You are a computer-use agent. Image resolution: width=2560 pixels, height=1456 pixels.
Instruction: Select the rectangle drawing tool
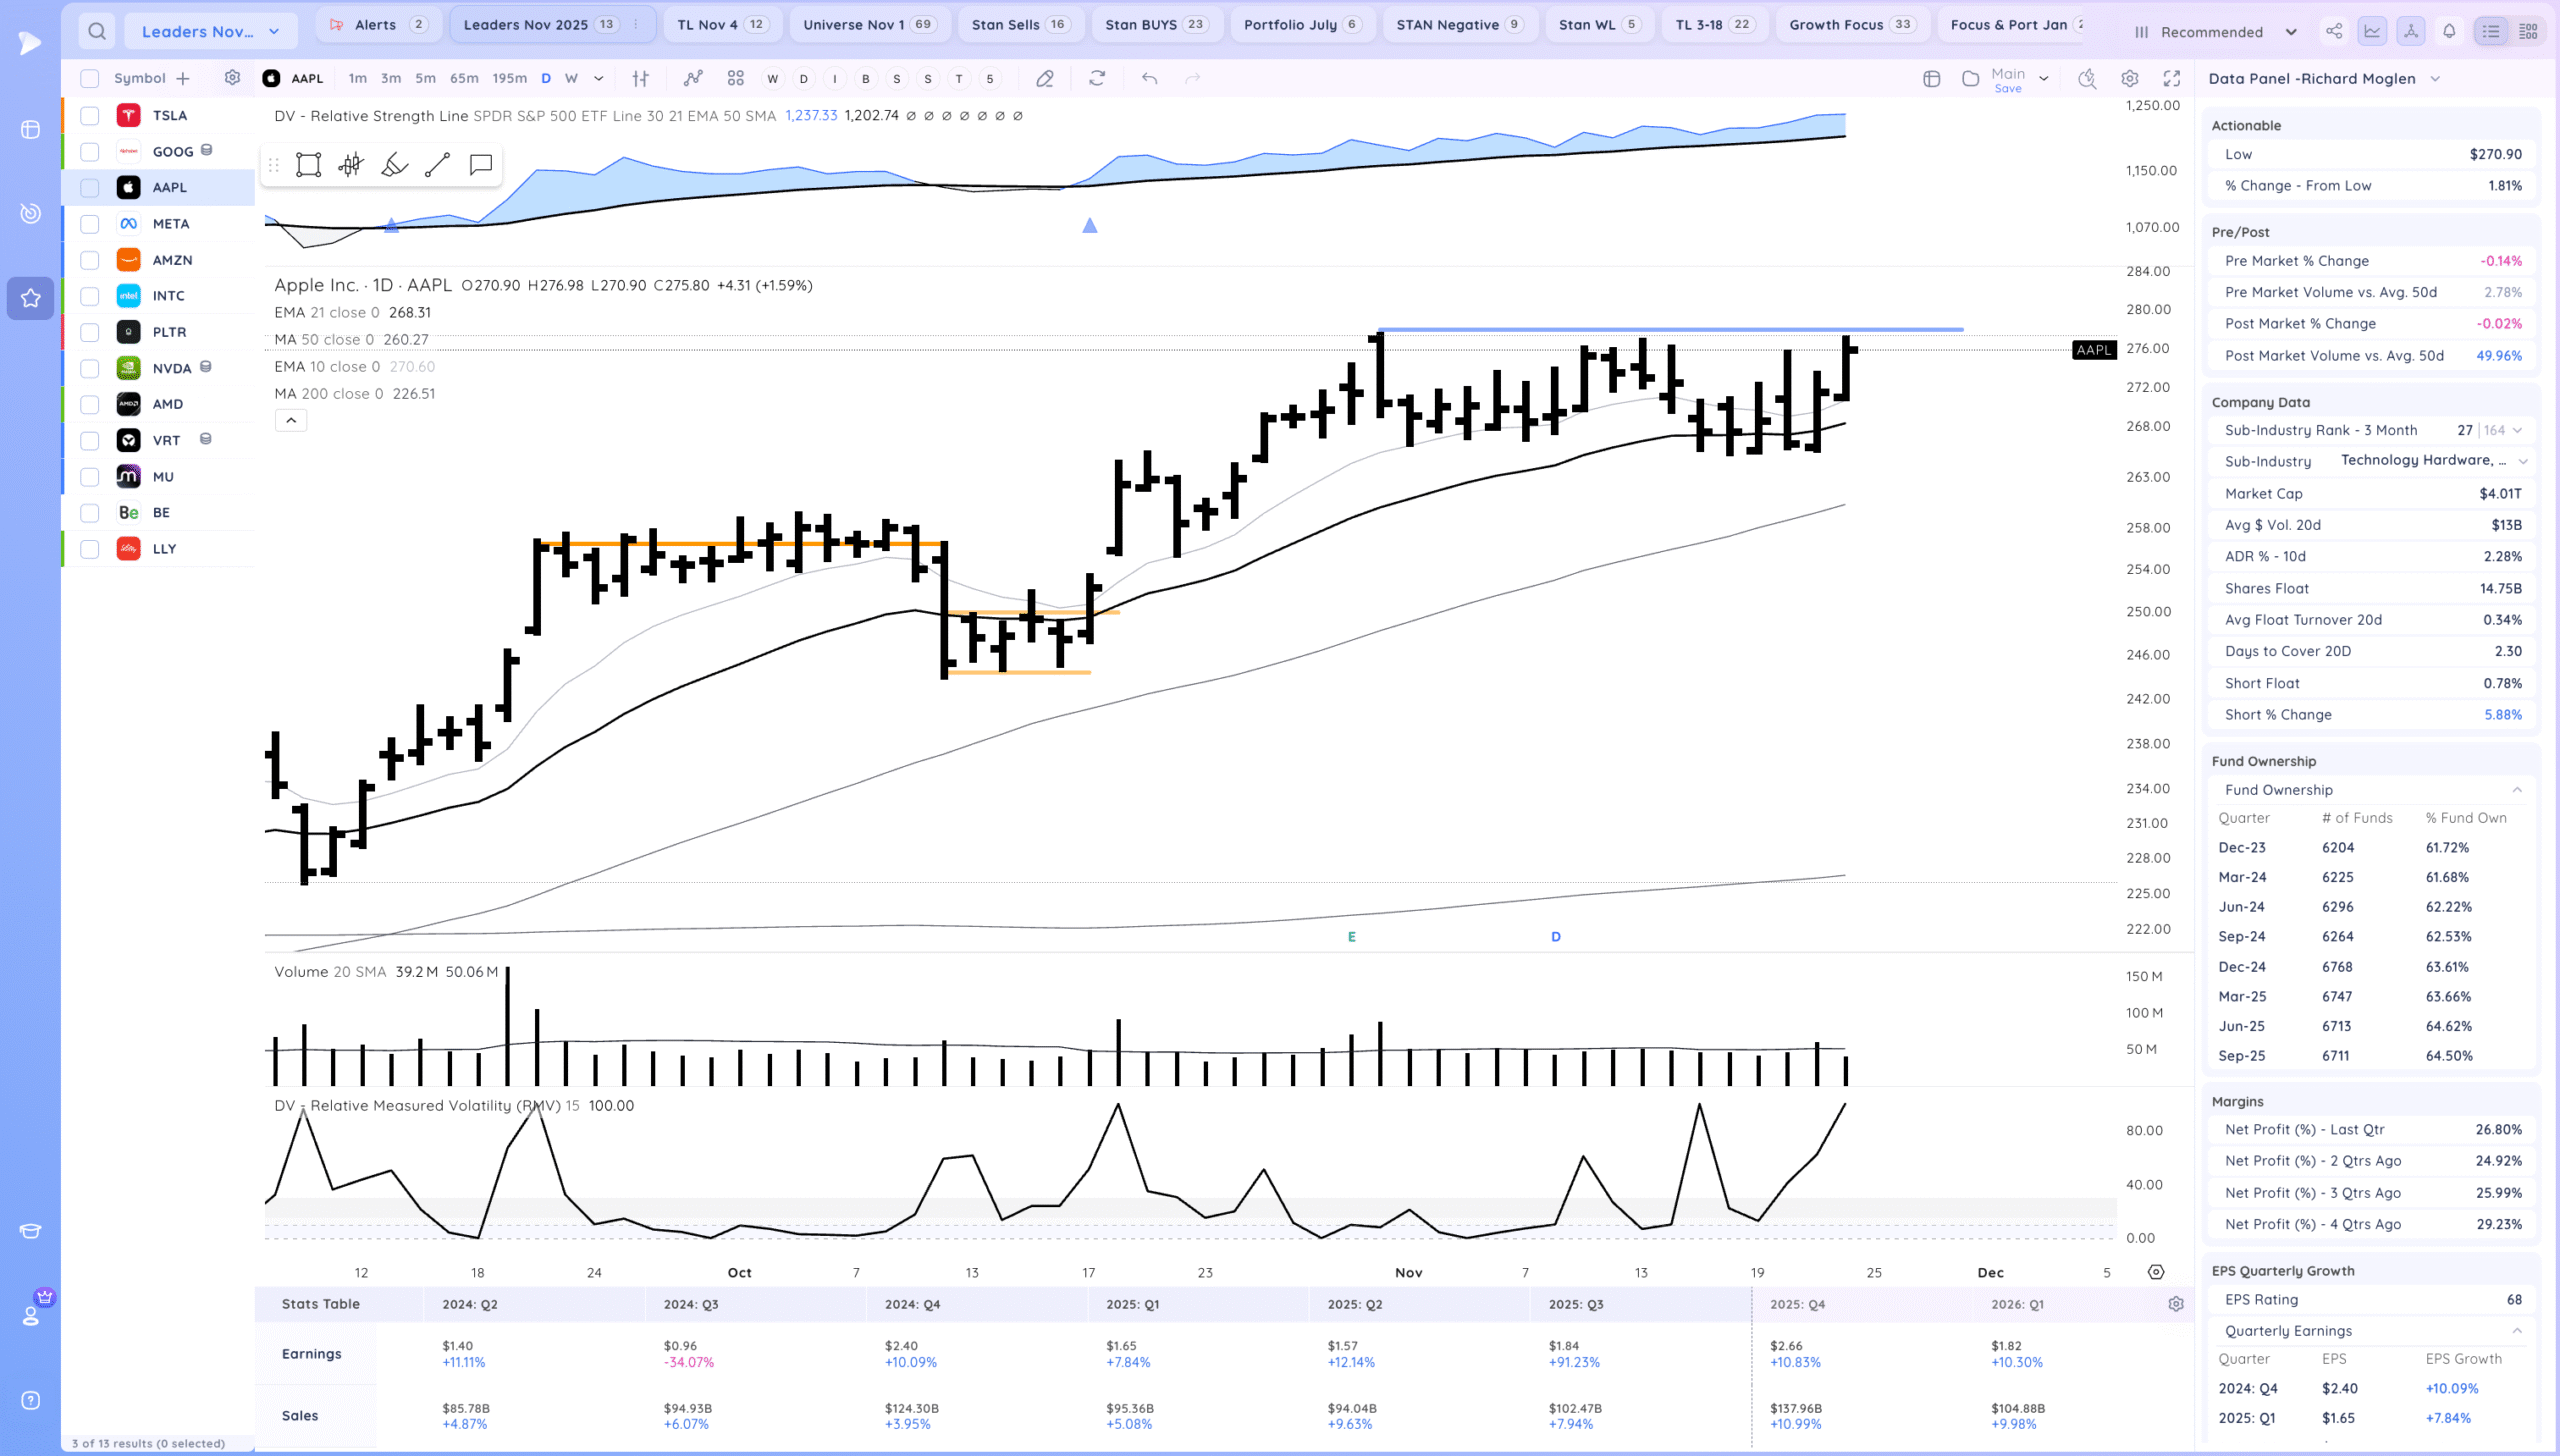point(308,165)
